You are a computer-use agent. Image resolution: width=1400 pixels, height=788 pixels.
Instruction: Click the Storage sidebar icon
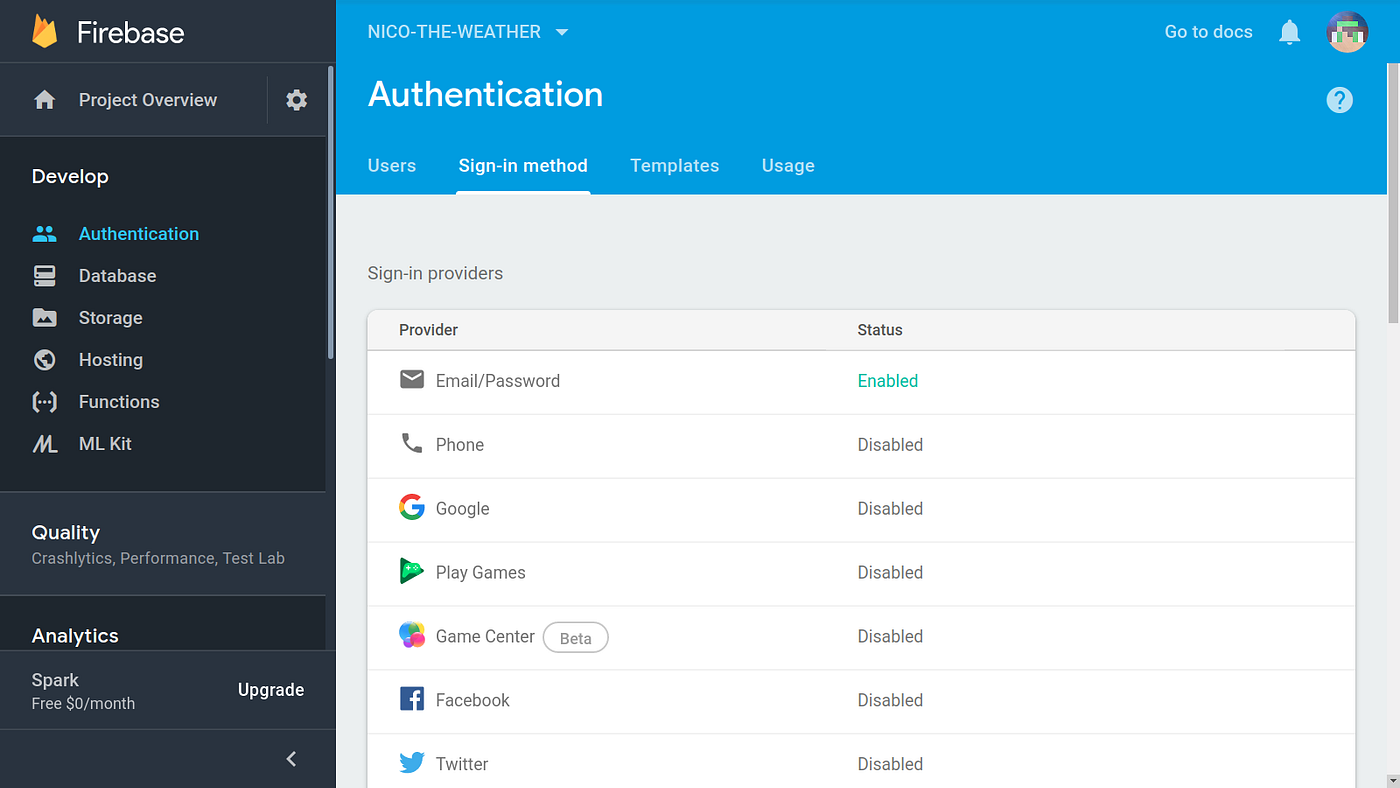44,317
